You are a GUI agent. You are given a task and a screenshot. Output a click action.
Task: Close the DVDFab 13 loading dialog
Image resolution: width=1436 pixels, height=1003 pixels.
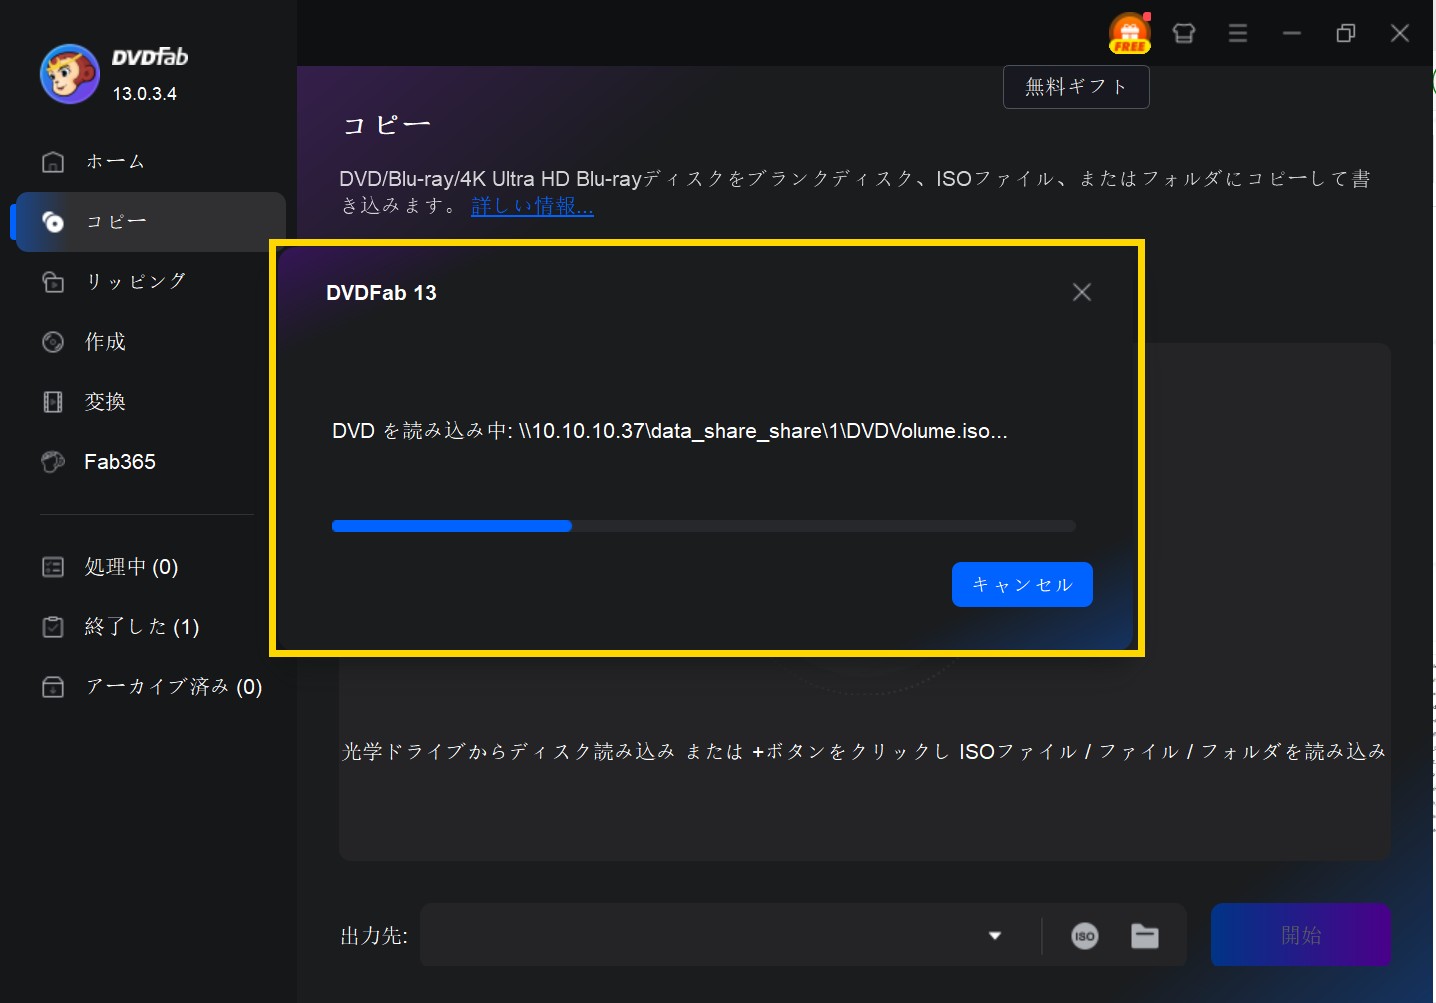[x=1082, y=292]
